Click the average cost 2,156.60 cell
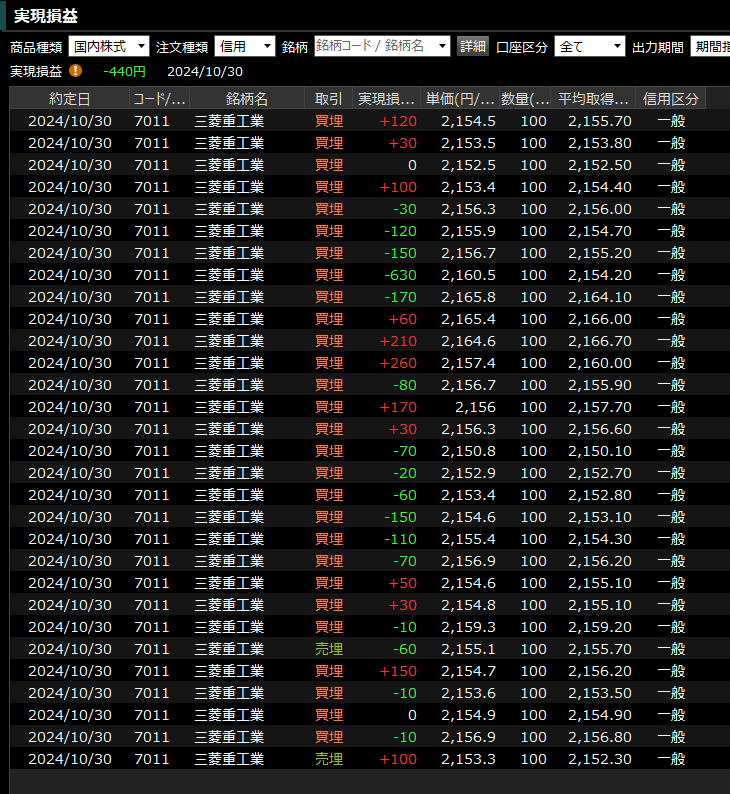The height and width of the screenshot is (794, 730). pyautogui.click(x=600, y=429)
